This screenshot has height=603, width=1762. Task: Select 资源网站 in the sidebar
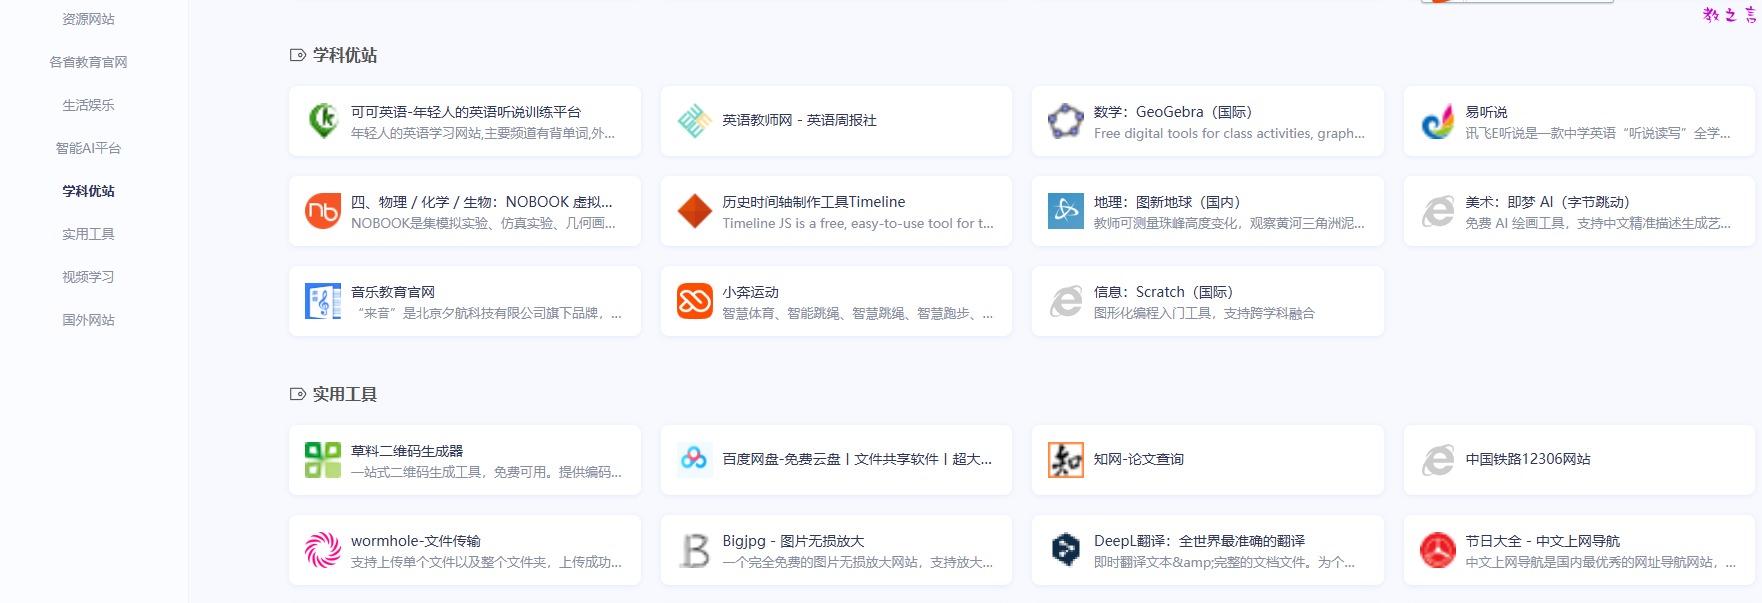(88, 19)
